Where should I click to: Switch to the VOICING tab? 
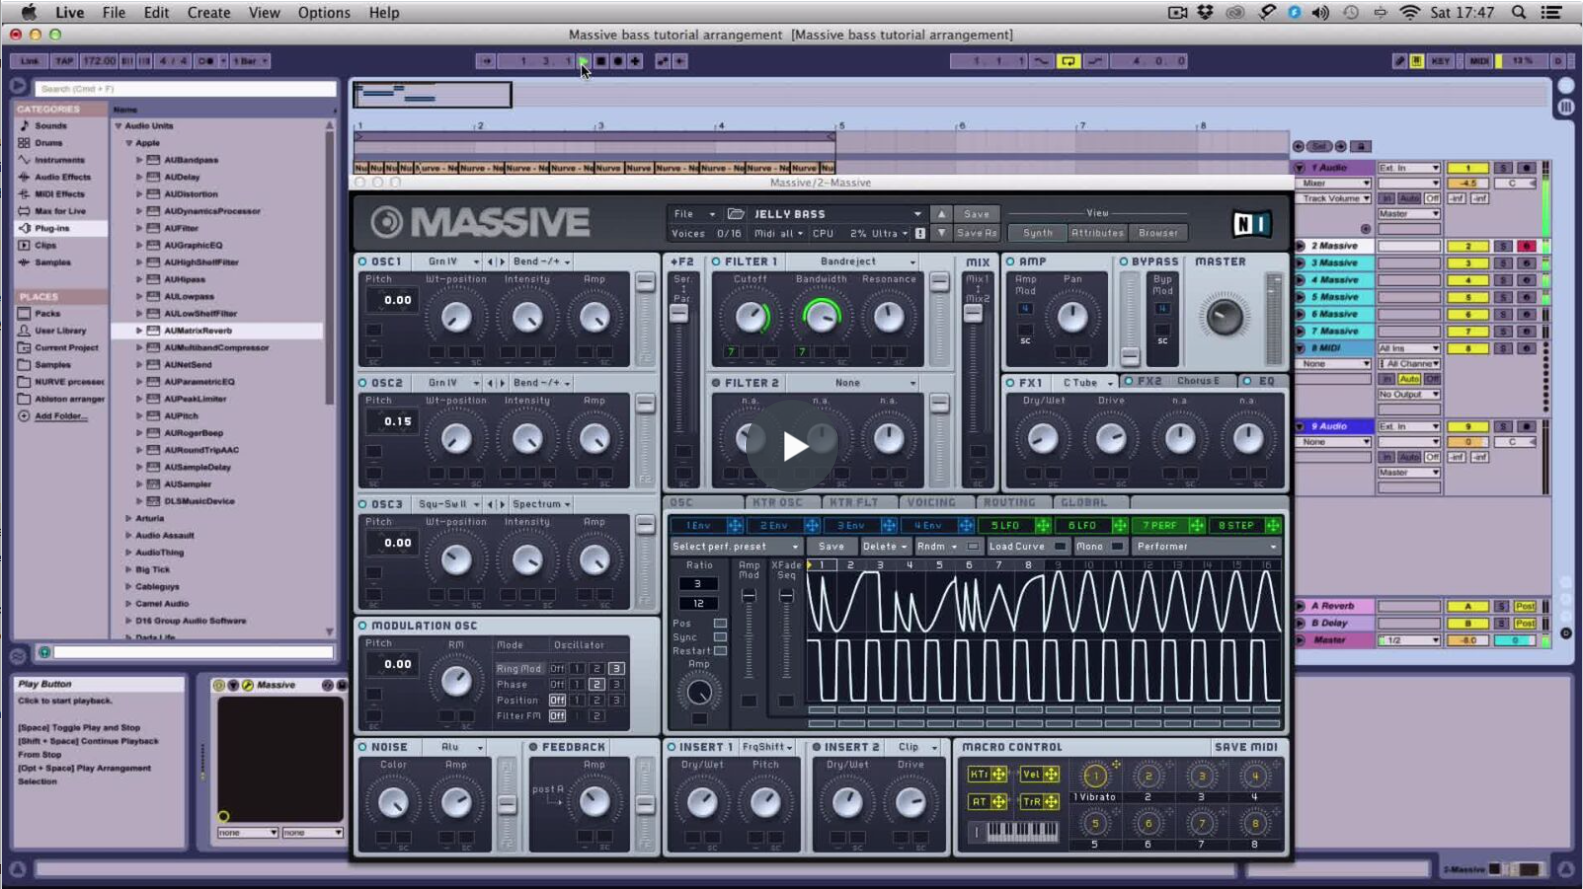click(x=932, y=502)
